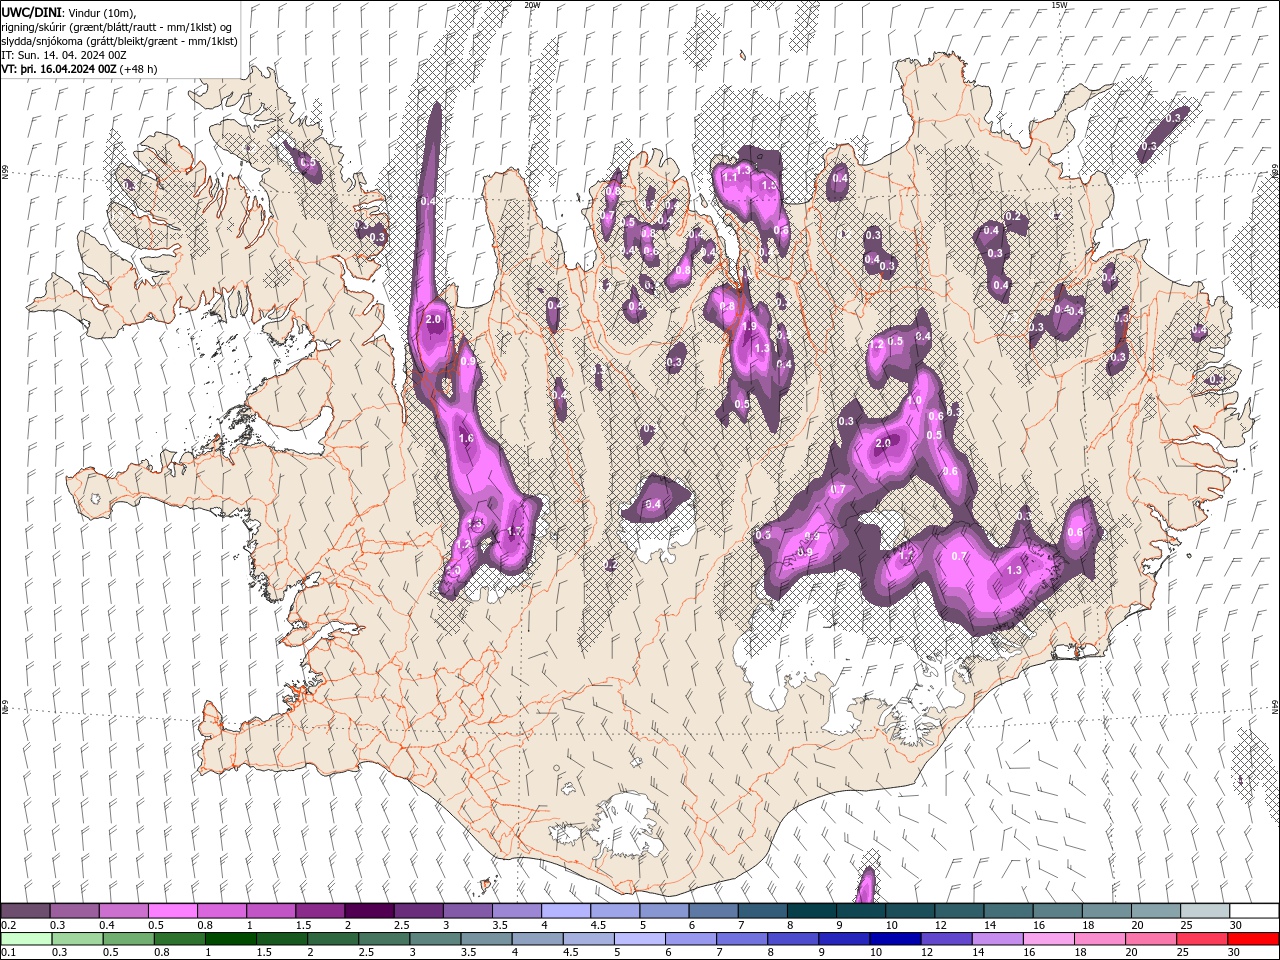
Task: Select the dark teal 8 snow legend swatch
Action: [812, 911]
